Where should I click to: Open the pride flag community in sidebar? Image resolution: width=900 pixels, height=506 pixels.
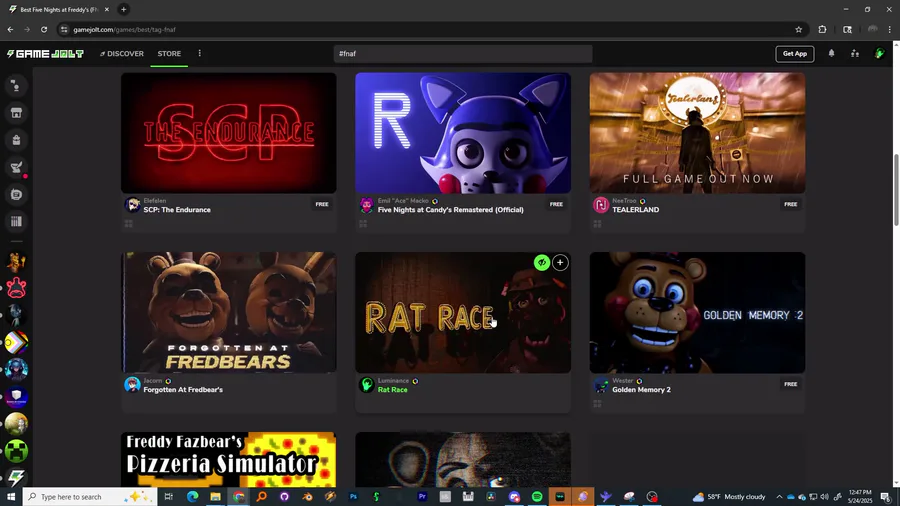click(16, 343)
